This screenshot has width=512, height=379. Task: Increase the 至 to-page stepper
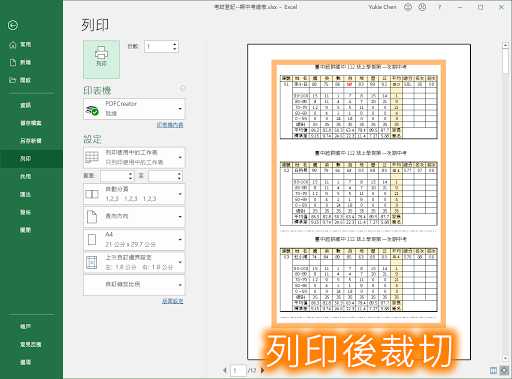179,173
